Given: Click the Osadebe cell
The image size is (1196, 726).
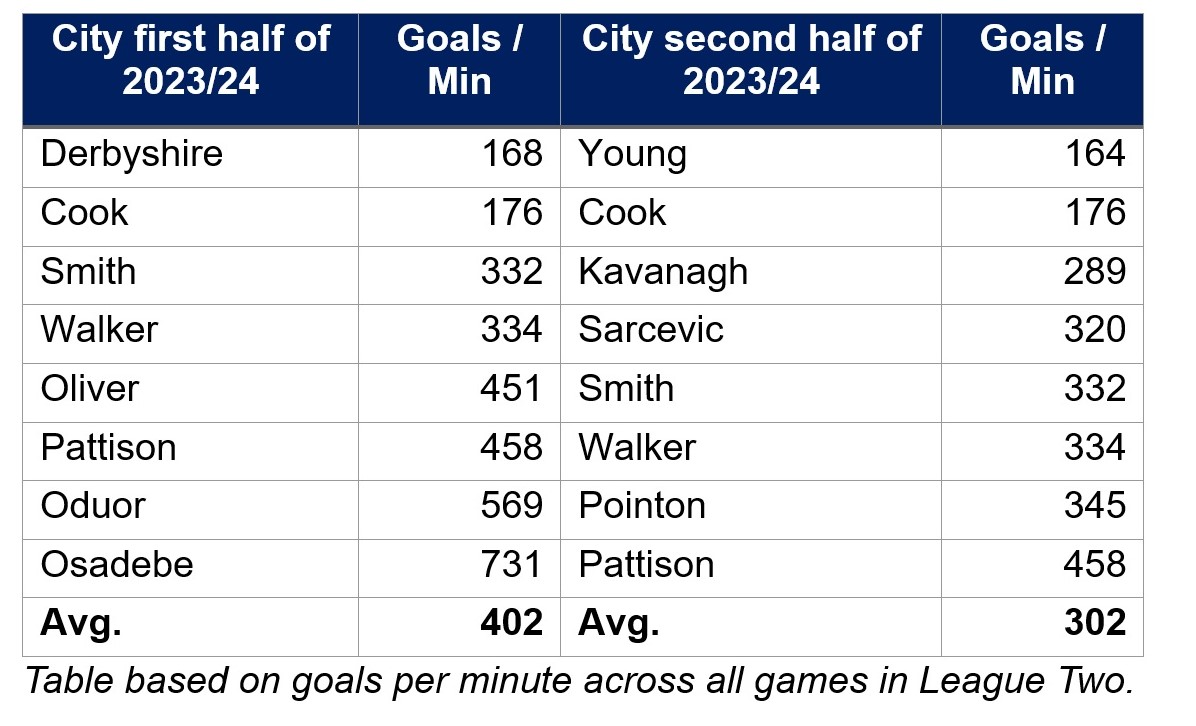Looking at the screenshot, I should click(x=117, y=564).
